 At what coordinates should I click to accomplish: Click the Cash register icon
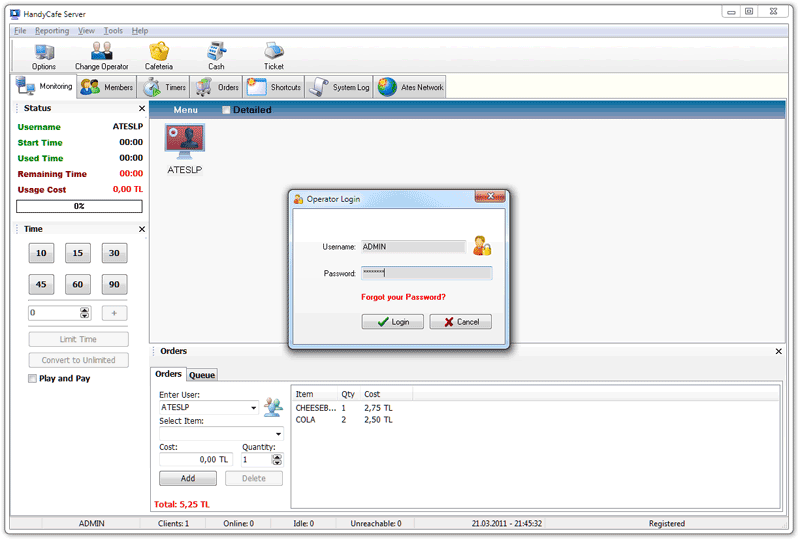tap(216, 53)
